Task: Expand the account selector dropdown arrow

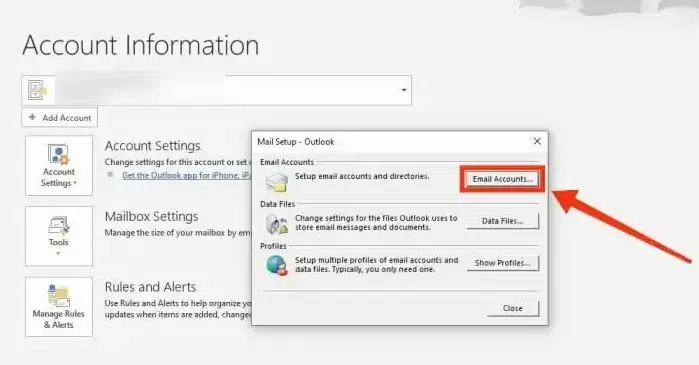Action: coord(403,90)
